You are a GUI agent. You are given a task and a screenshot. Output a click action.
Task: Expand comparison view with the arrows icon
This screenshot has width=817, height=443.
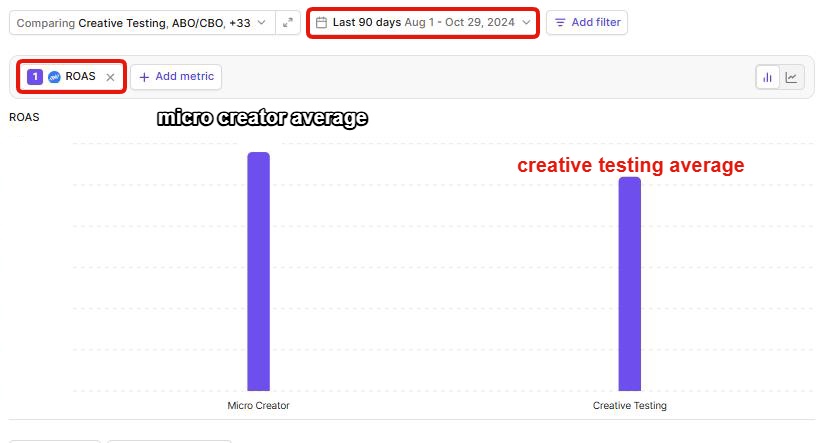[x=288, y=23]
